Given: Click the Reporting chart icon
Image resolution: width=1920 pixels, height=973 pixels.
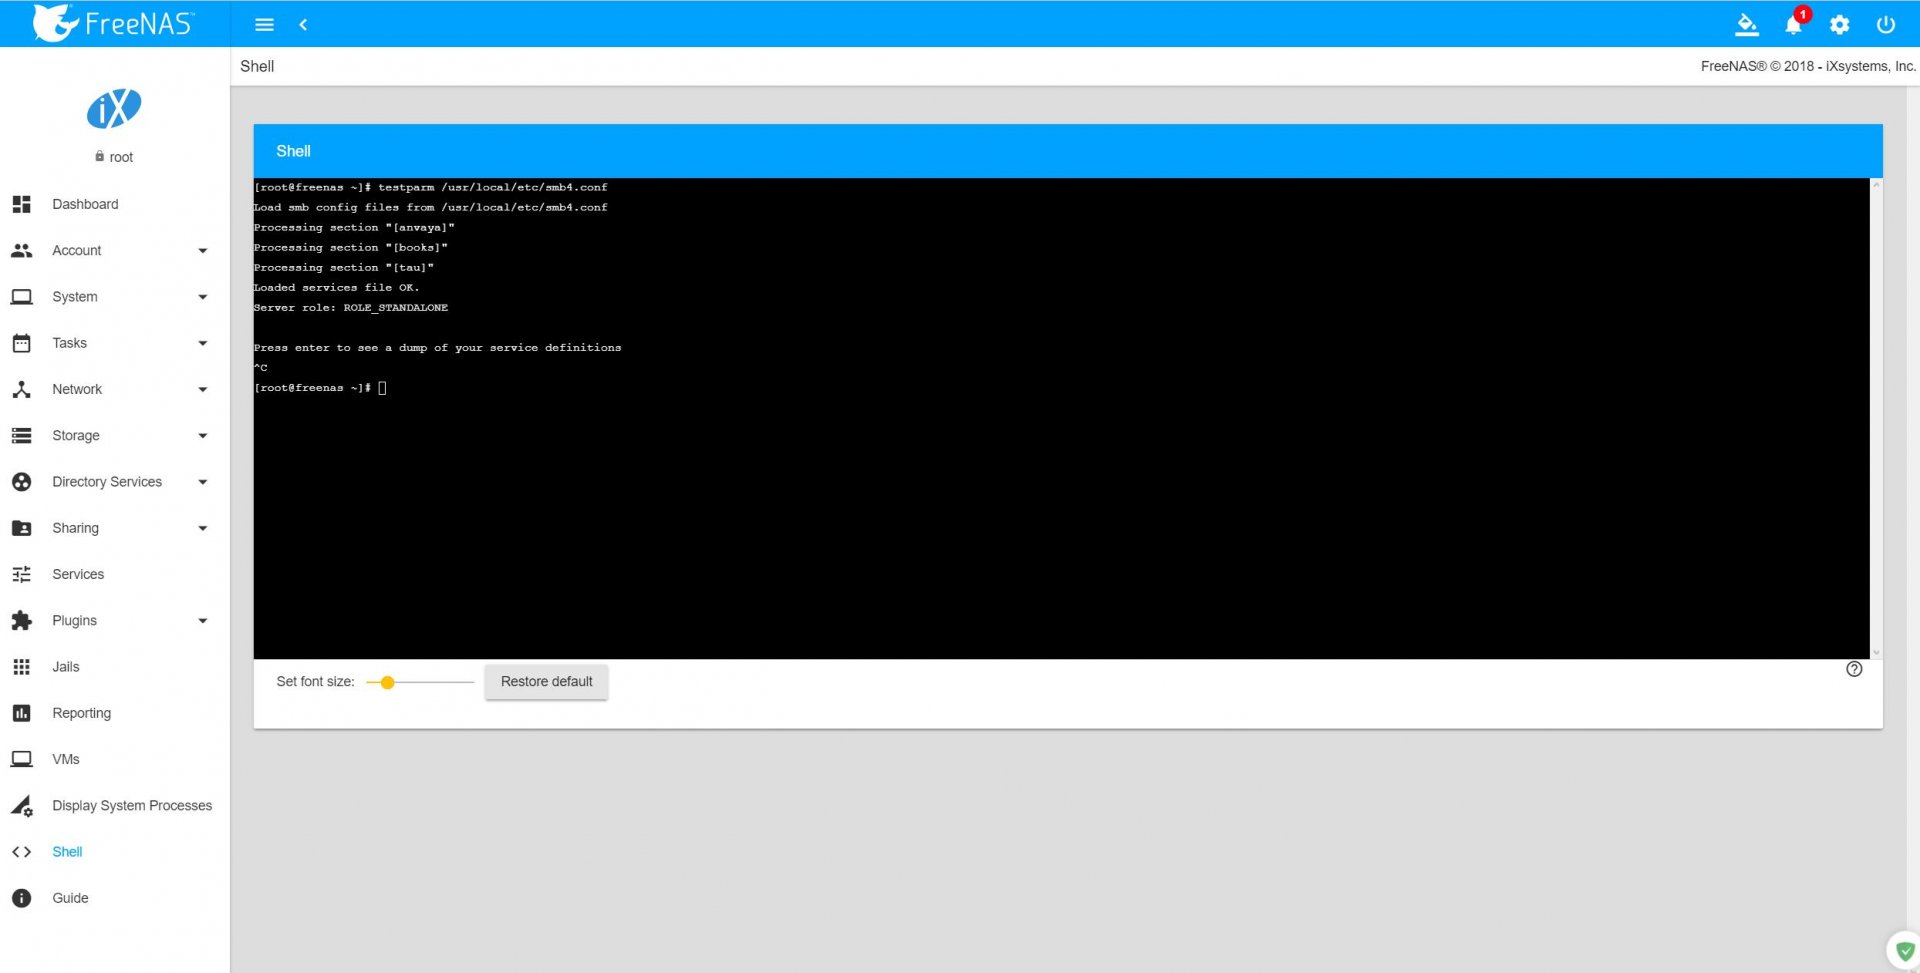Looking at the screenshot, I should (21, 713).
